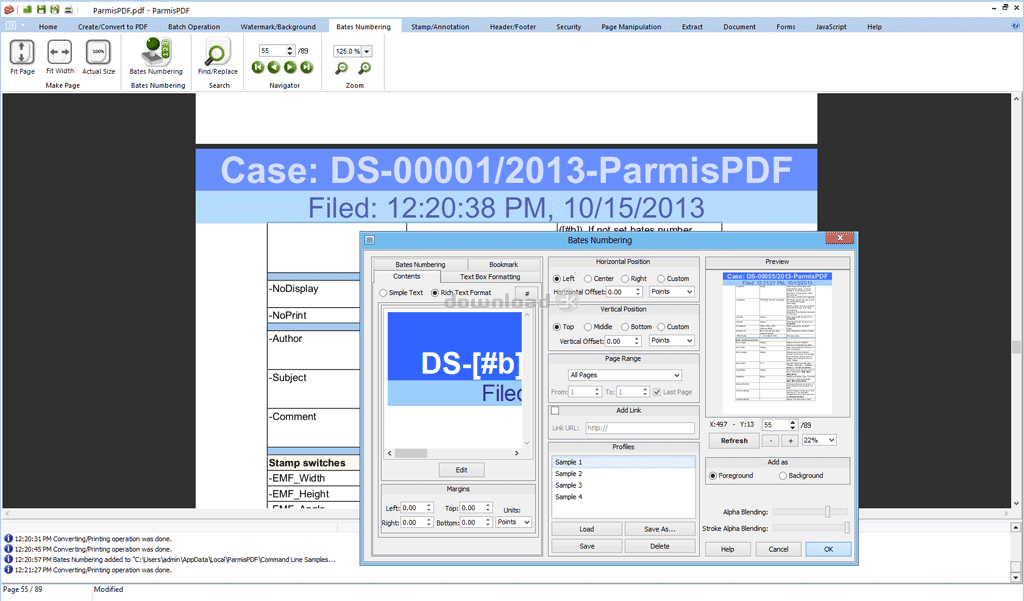Open the 22% preview zoom dropdown

(820, 440)
